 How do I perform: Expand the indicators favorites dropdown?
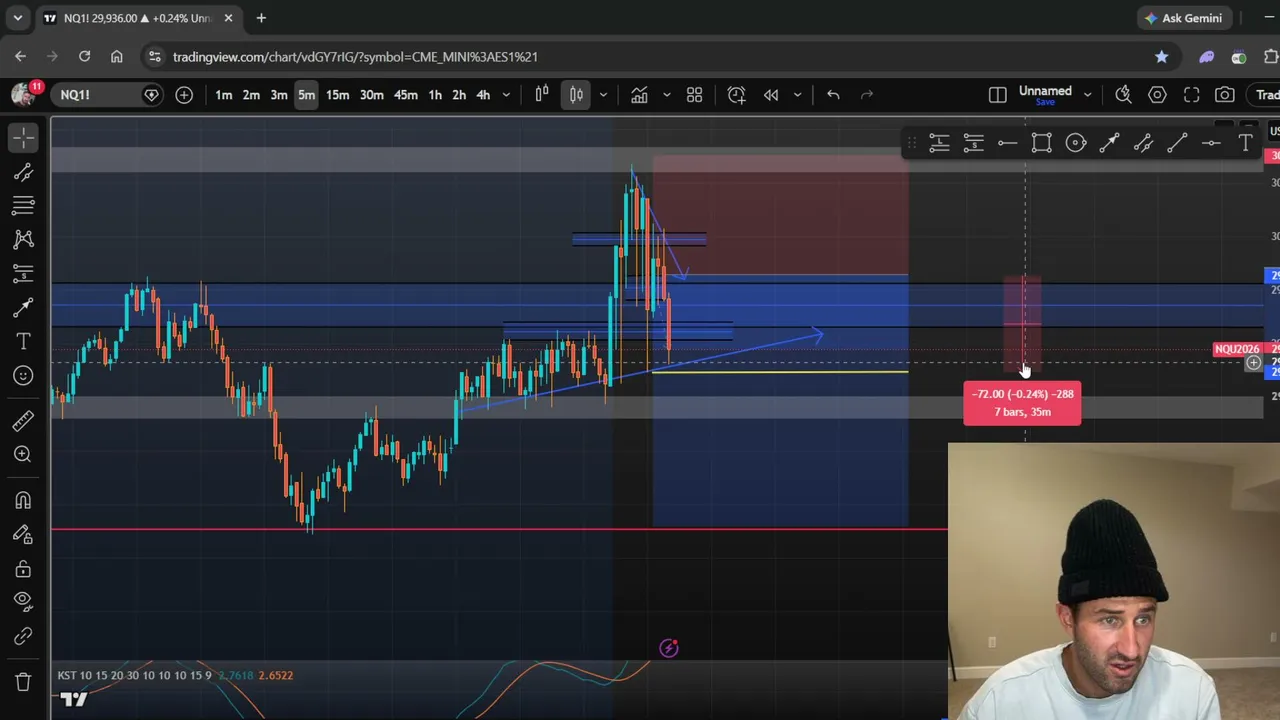(x=668, y=95)
